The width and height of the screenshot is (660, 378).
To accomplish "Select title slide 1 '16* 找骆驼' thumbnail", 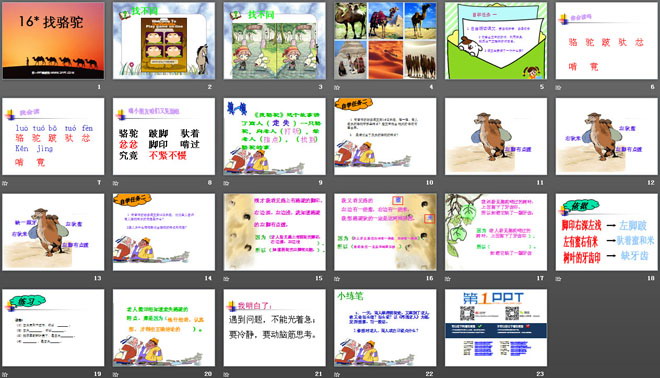I will point(53,40).
